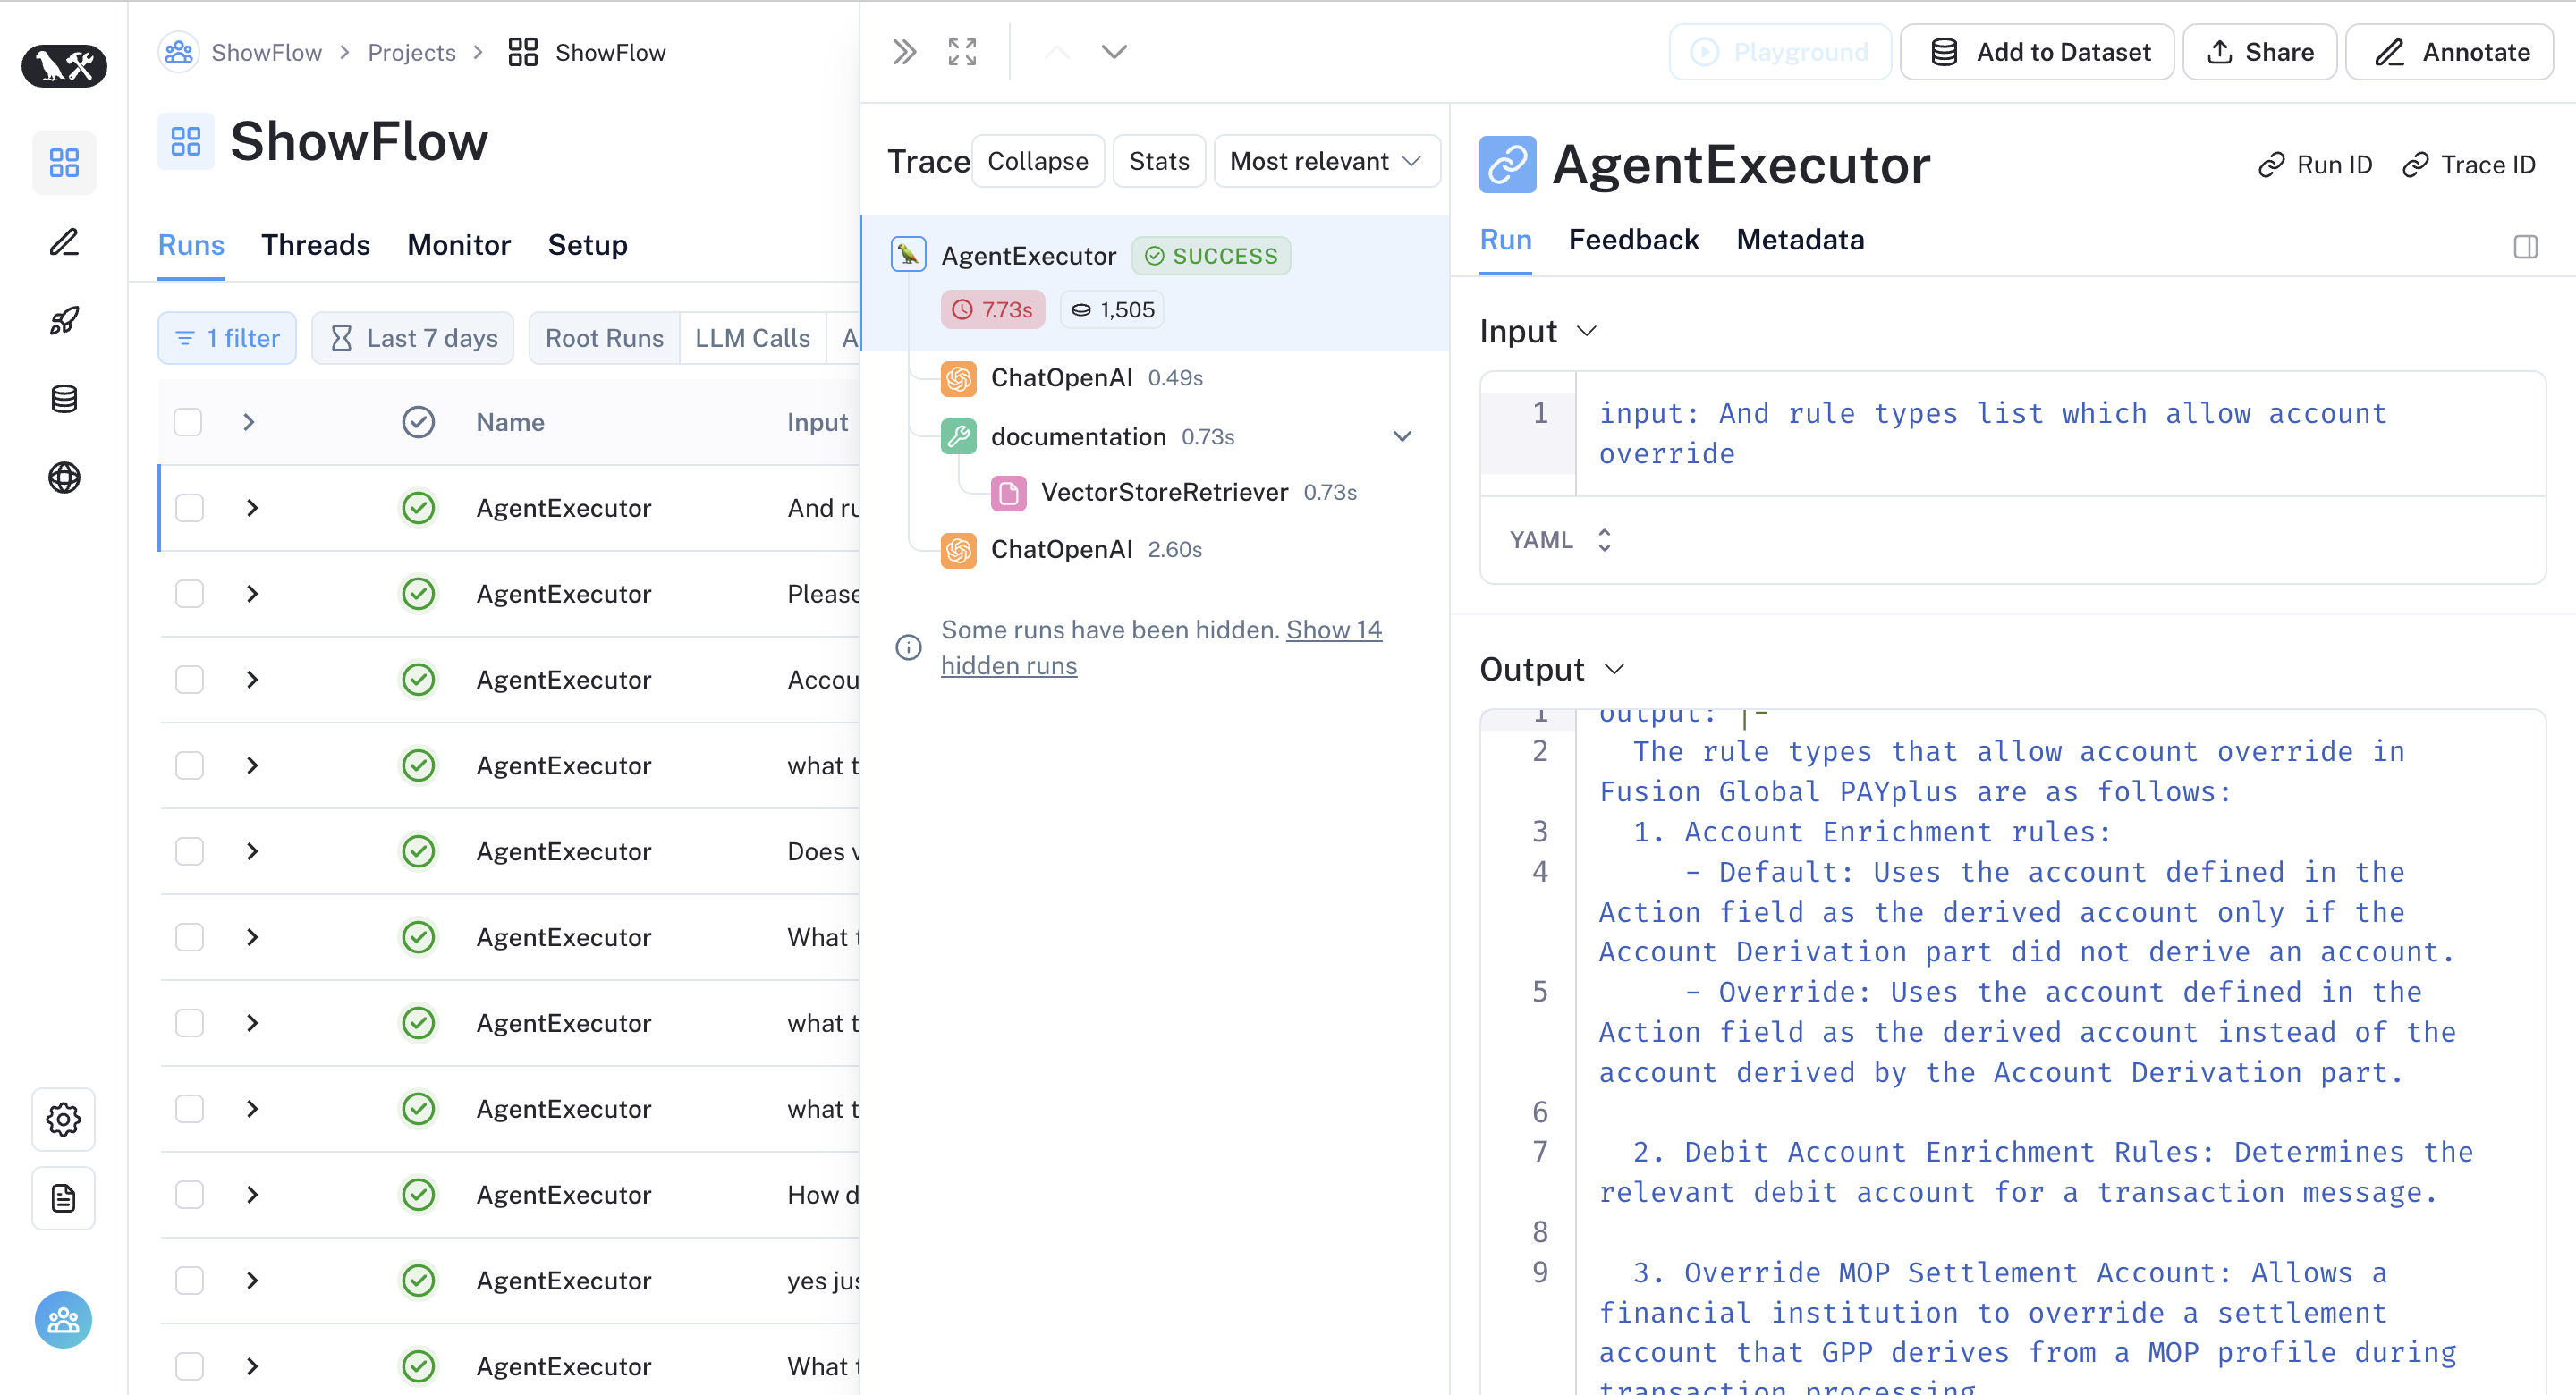Select the LLM Calls filter tab
The height and width of the screenshot is (1395, 2576).
click(753, 338)
